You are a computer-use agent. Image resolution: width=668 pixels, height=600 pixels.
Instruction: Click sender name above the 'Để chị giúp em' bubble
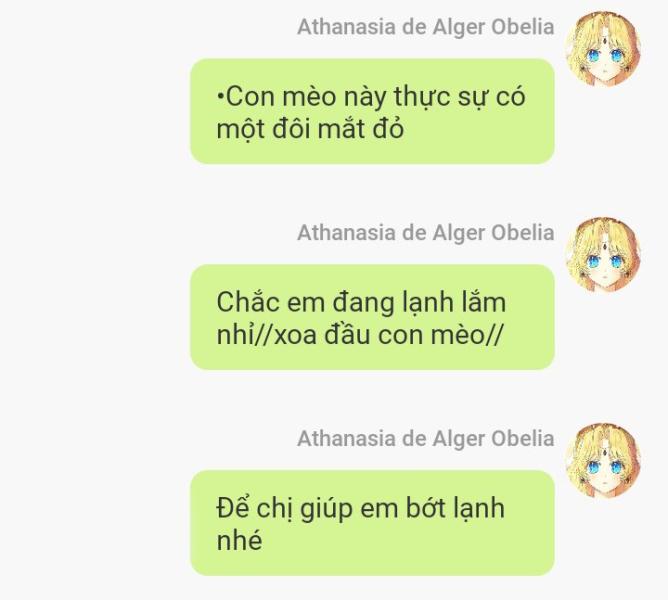pyautogui.click(x=426, y=438)
